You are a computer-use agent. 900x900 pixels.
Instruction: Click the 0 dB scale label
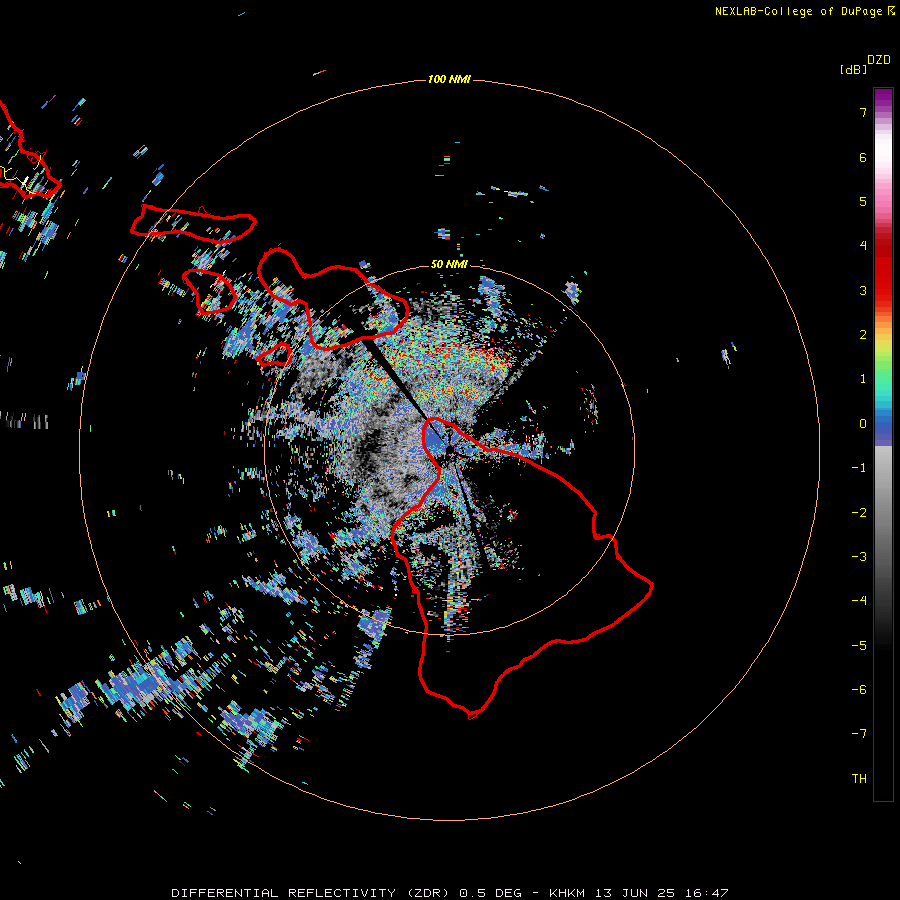pyautogui.click(x=863, y=424)
